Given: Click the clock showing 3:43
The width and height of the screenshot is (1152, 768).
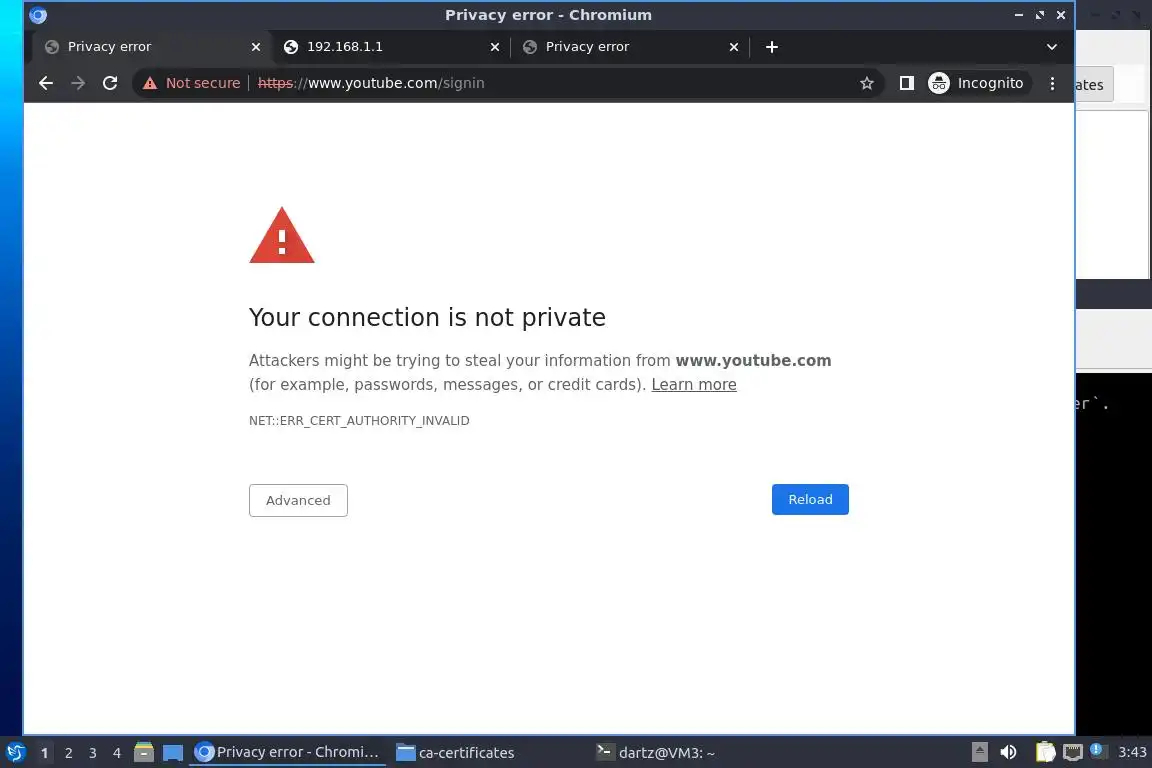Looking at the screenshot, I should pyautogui.click(x=1132, y=753).
